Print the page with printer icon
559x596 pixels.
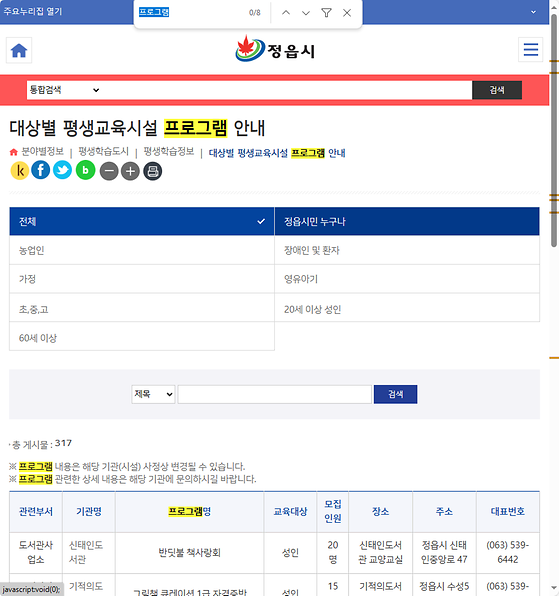tap(153, 171)
